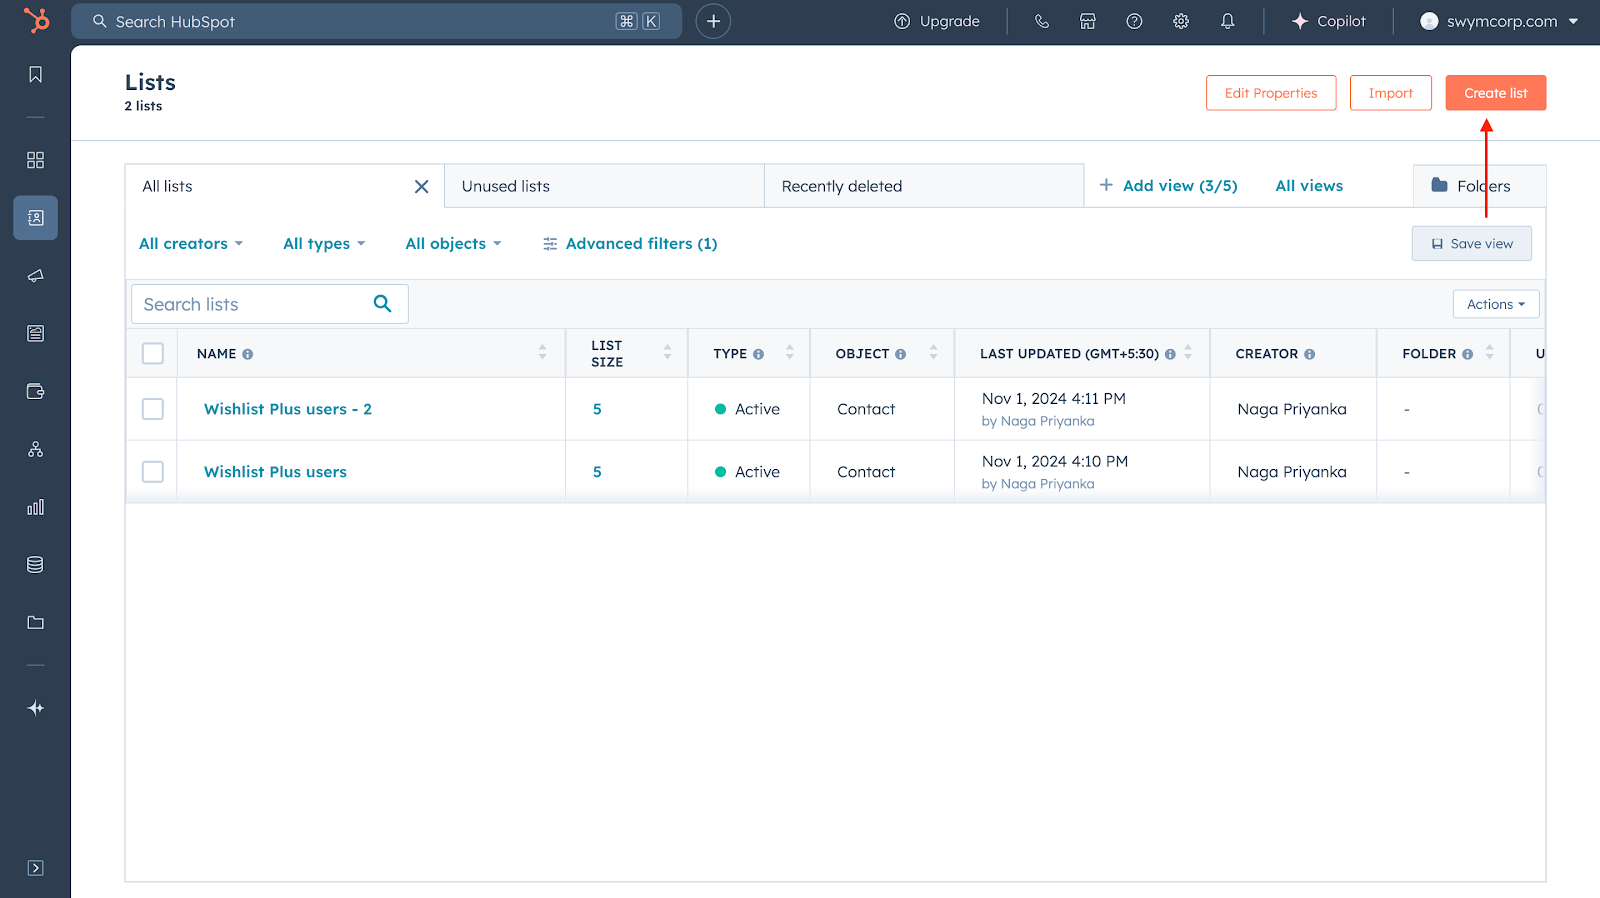Click the Import button
Screen dimensions: 1600x898
(x=1391, y=93)
